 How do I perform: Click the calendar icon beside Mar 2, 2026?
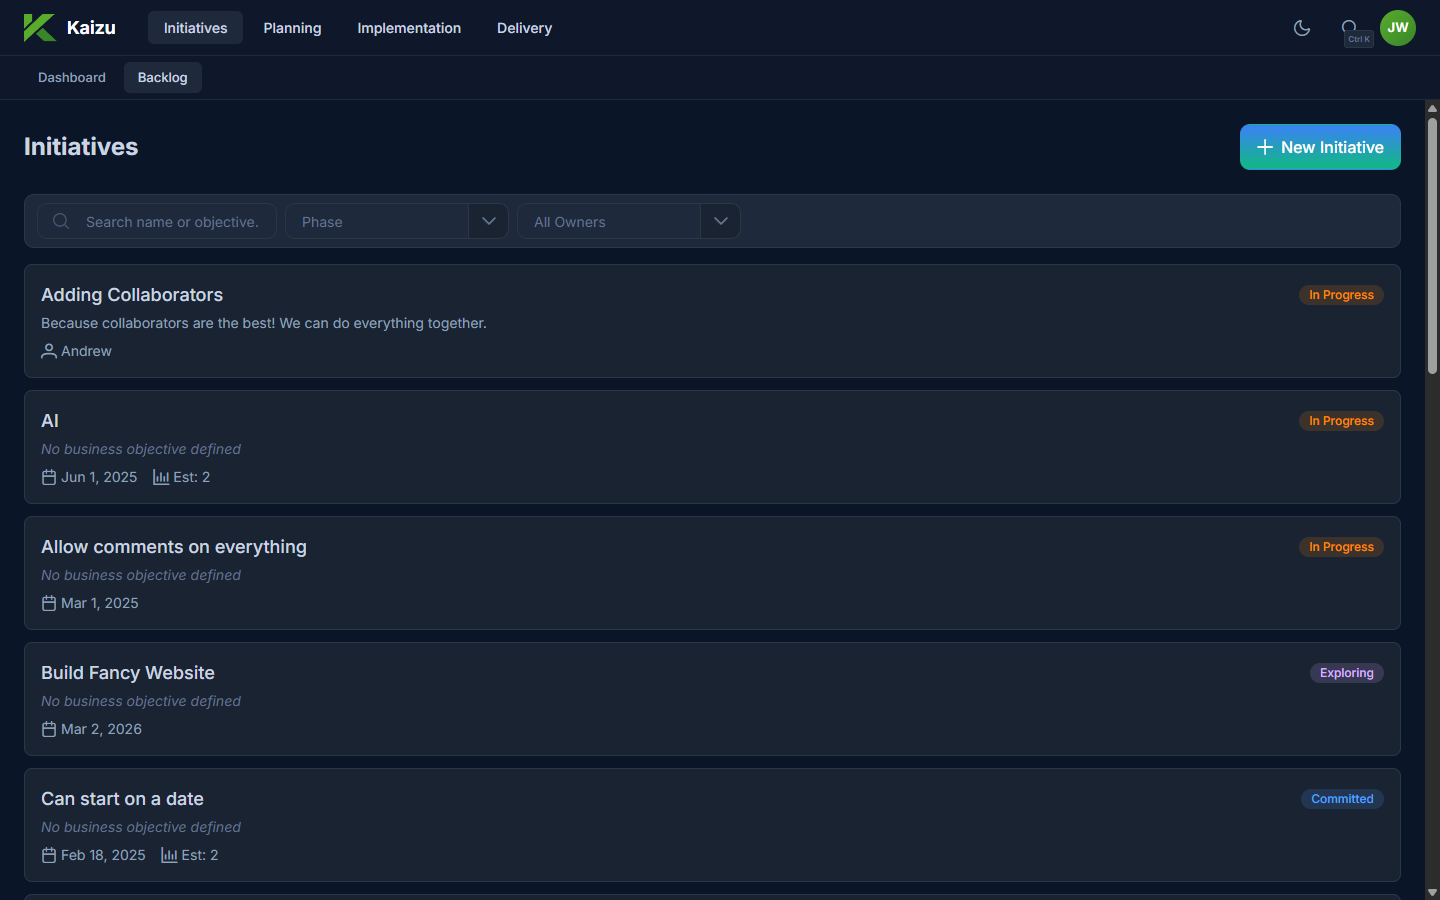48,729
